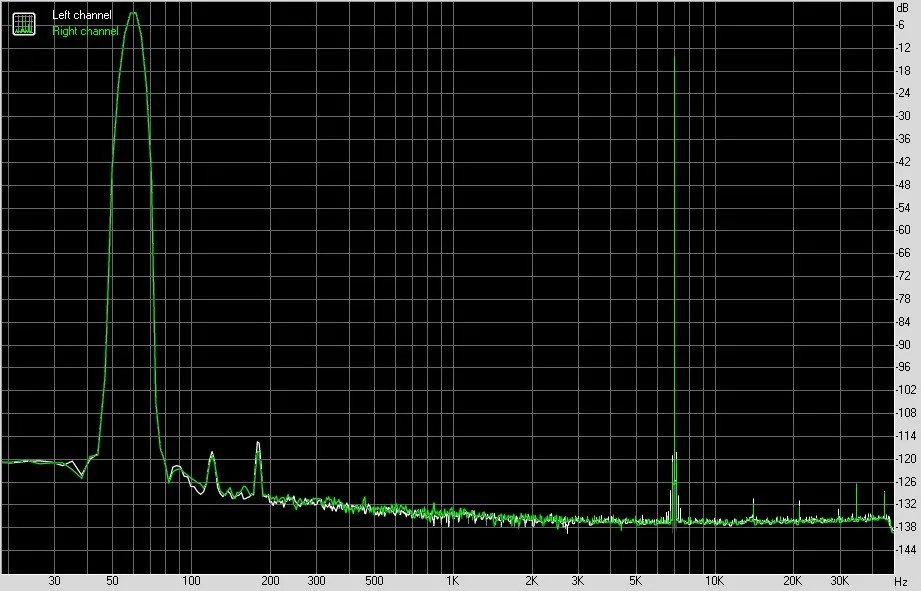Click the 300 Hz frequency label
The width and height of the screenshot is (921, 591).
(x=316, y=581)
